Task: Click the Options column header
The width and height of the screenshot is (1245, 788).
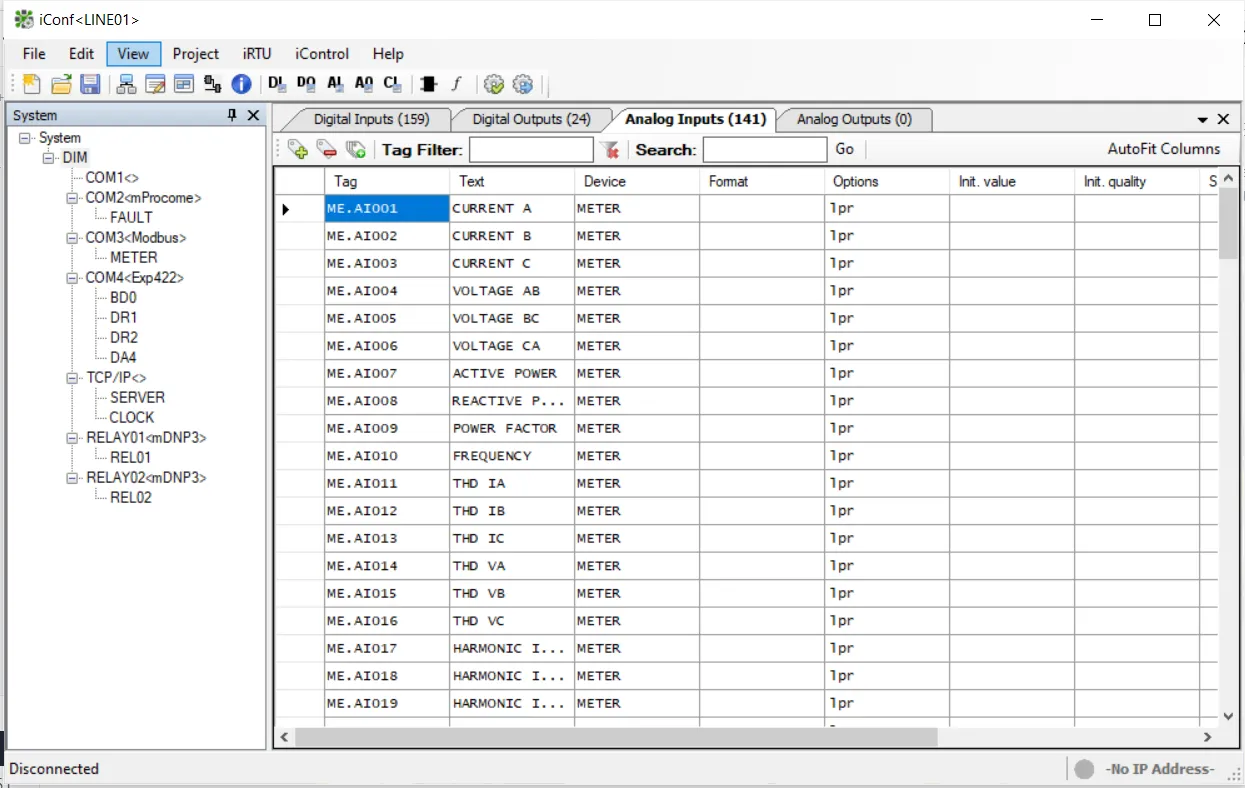Action: point(887,181)
